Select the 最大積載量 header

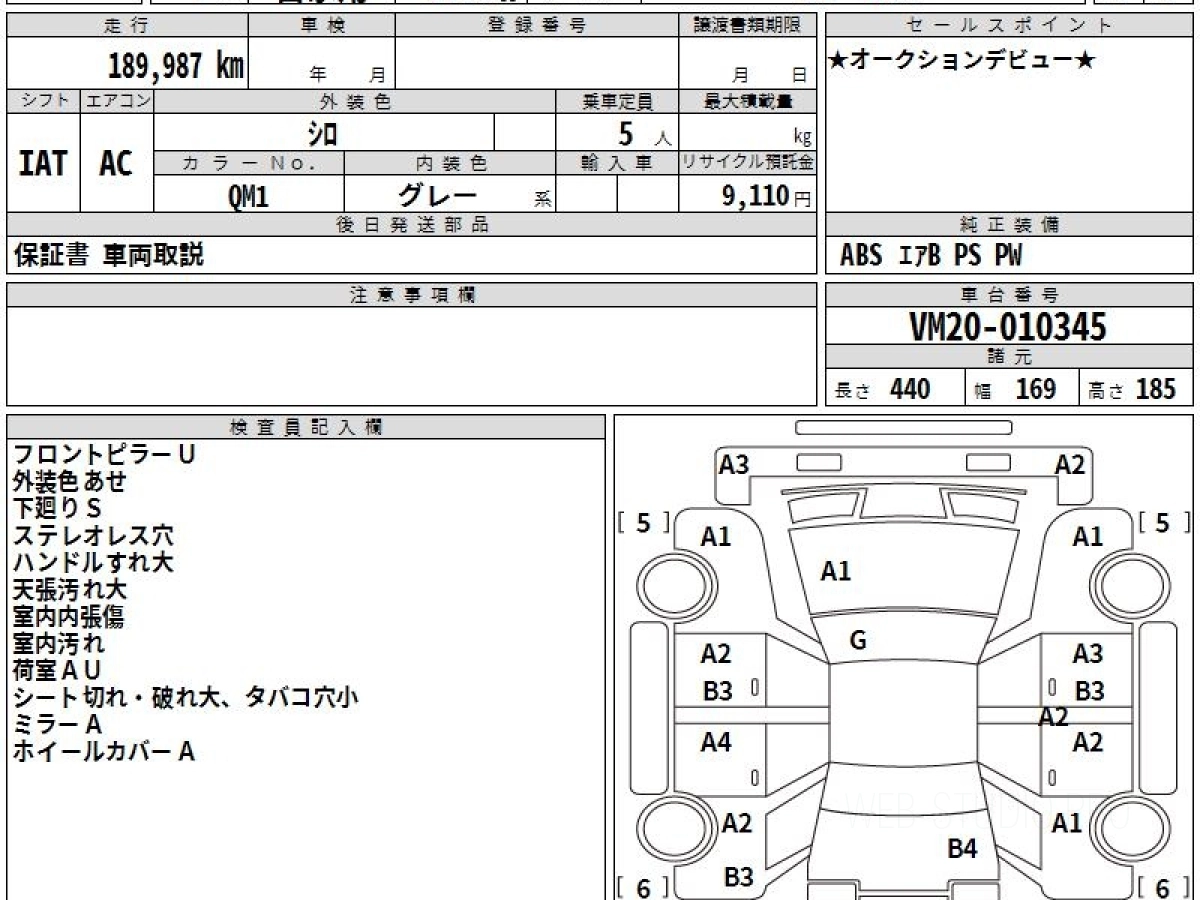tap(747, 101)
